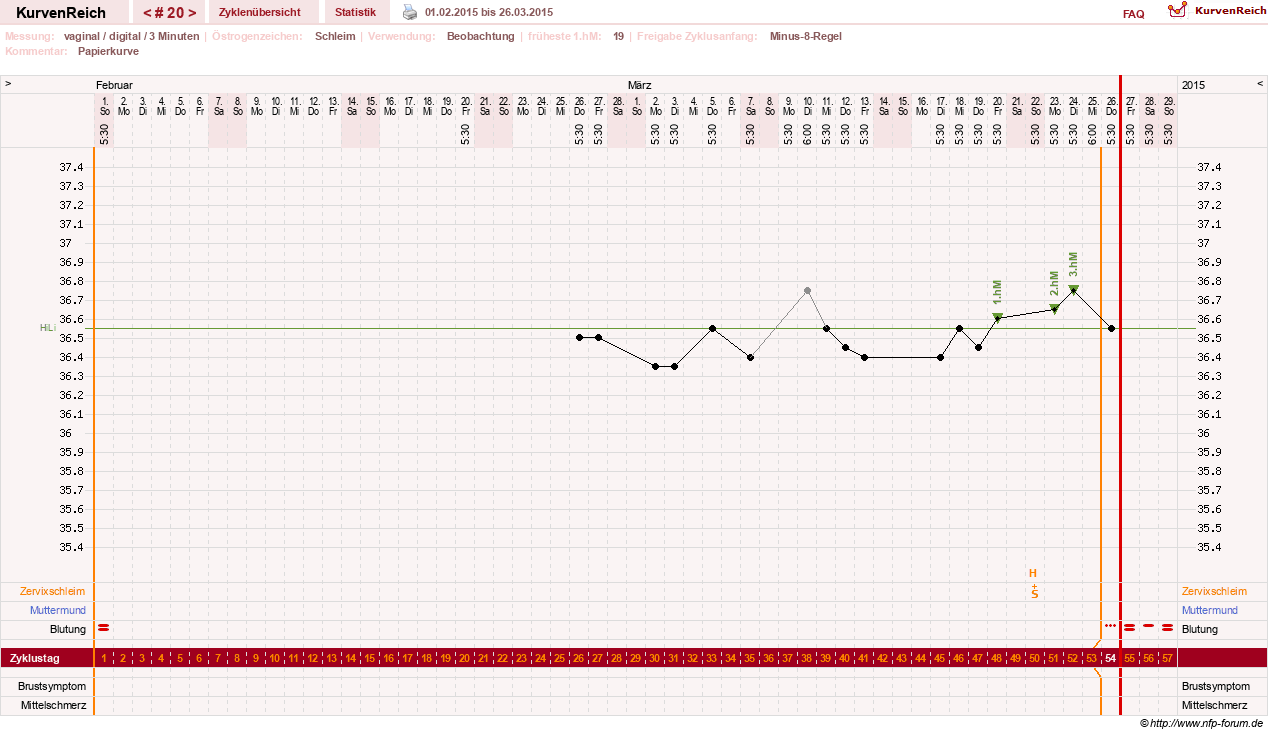Select cycle day 1 in Zyklustag row
This screenshot has height=735, width=1268.
point(103,658)
